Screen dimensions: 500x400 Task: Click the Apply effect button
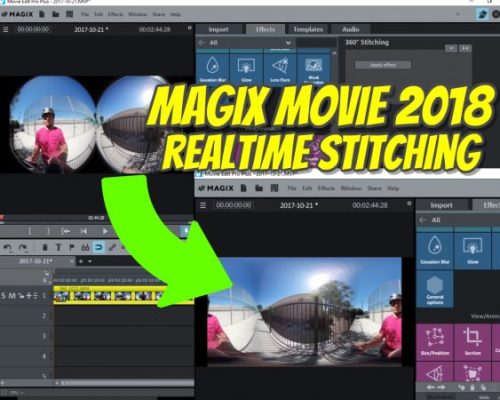(x=383, y=65)
